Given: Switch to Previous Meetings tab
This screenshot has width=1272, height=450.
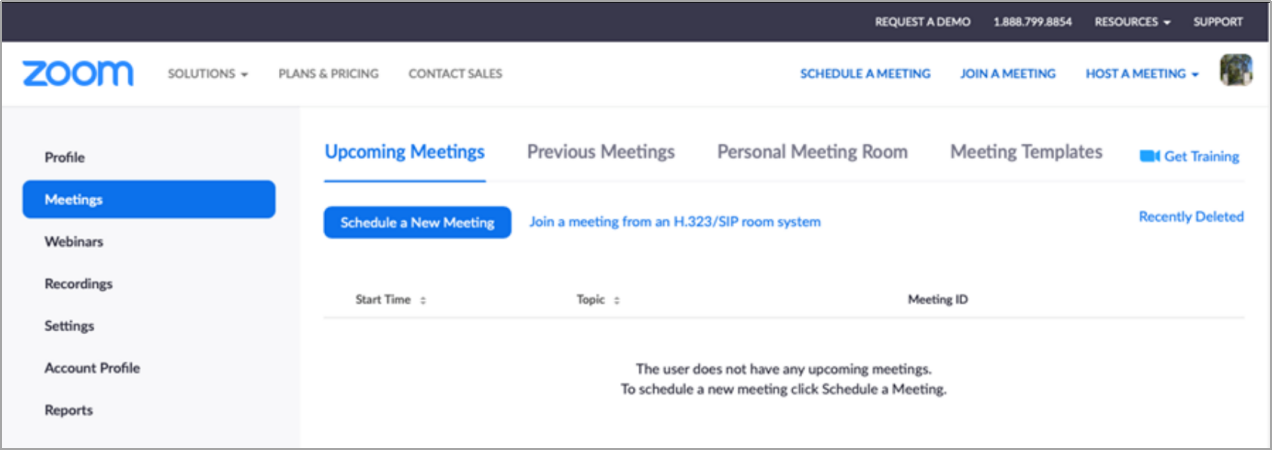Looking at the screenshot, I should click(x=600, y=152).
